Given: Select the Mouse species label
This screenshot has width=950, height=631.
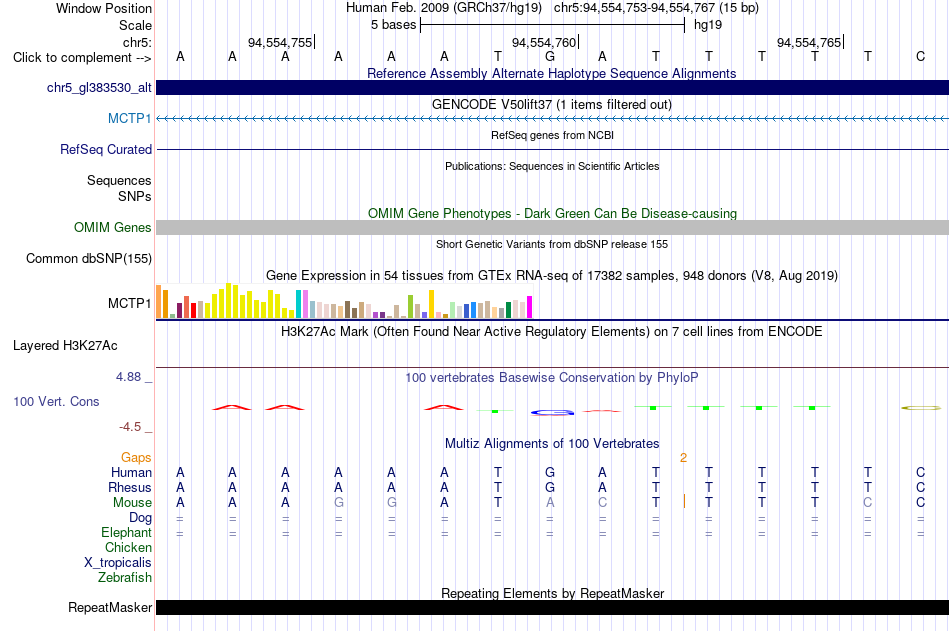Looking at the screenshot, I should coord(132,502).
